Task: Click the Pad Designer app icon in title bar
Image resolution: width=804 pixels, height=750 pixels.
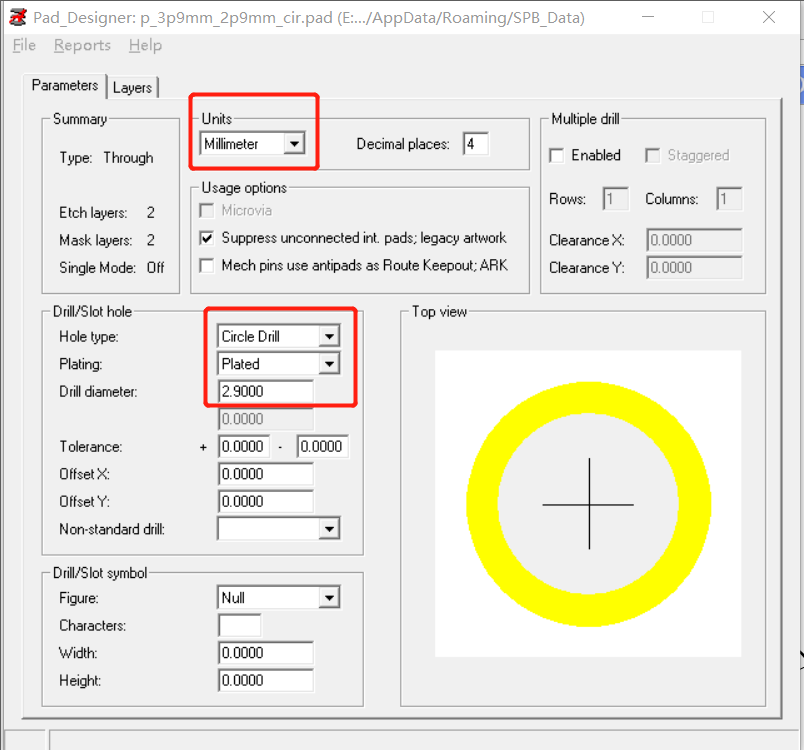Action: [x=17, y=17]
